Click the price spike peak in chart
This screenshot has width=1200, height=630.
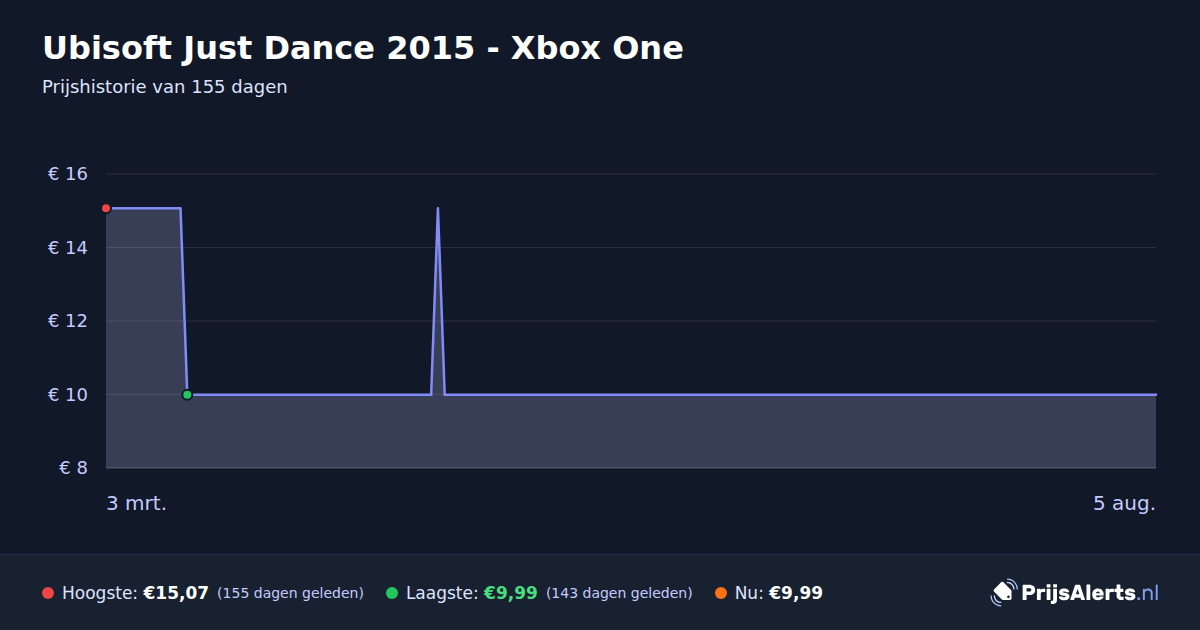[x=438, y=209]
